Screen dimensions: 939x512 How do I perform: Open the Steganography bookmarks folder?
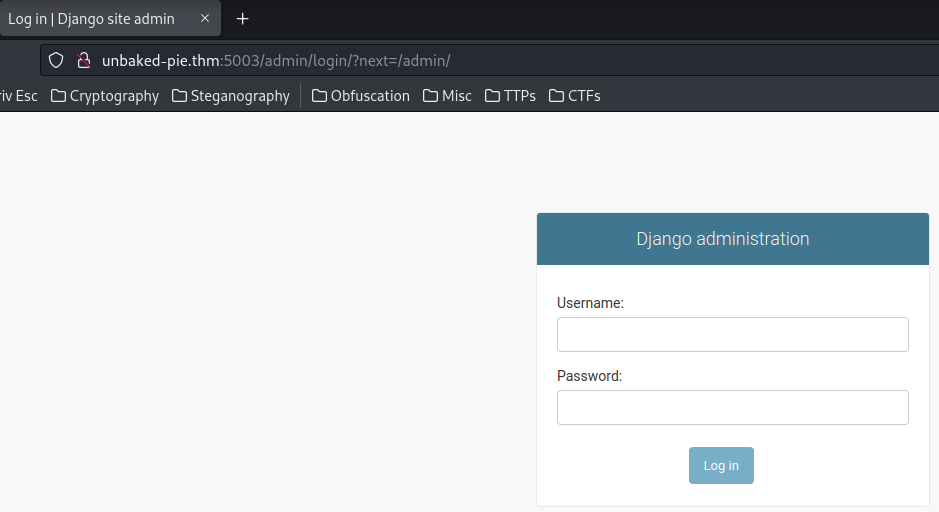coord(231,96)
